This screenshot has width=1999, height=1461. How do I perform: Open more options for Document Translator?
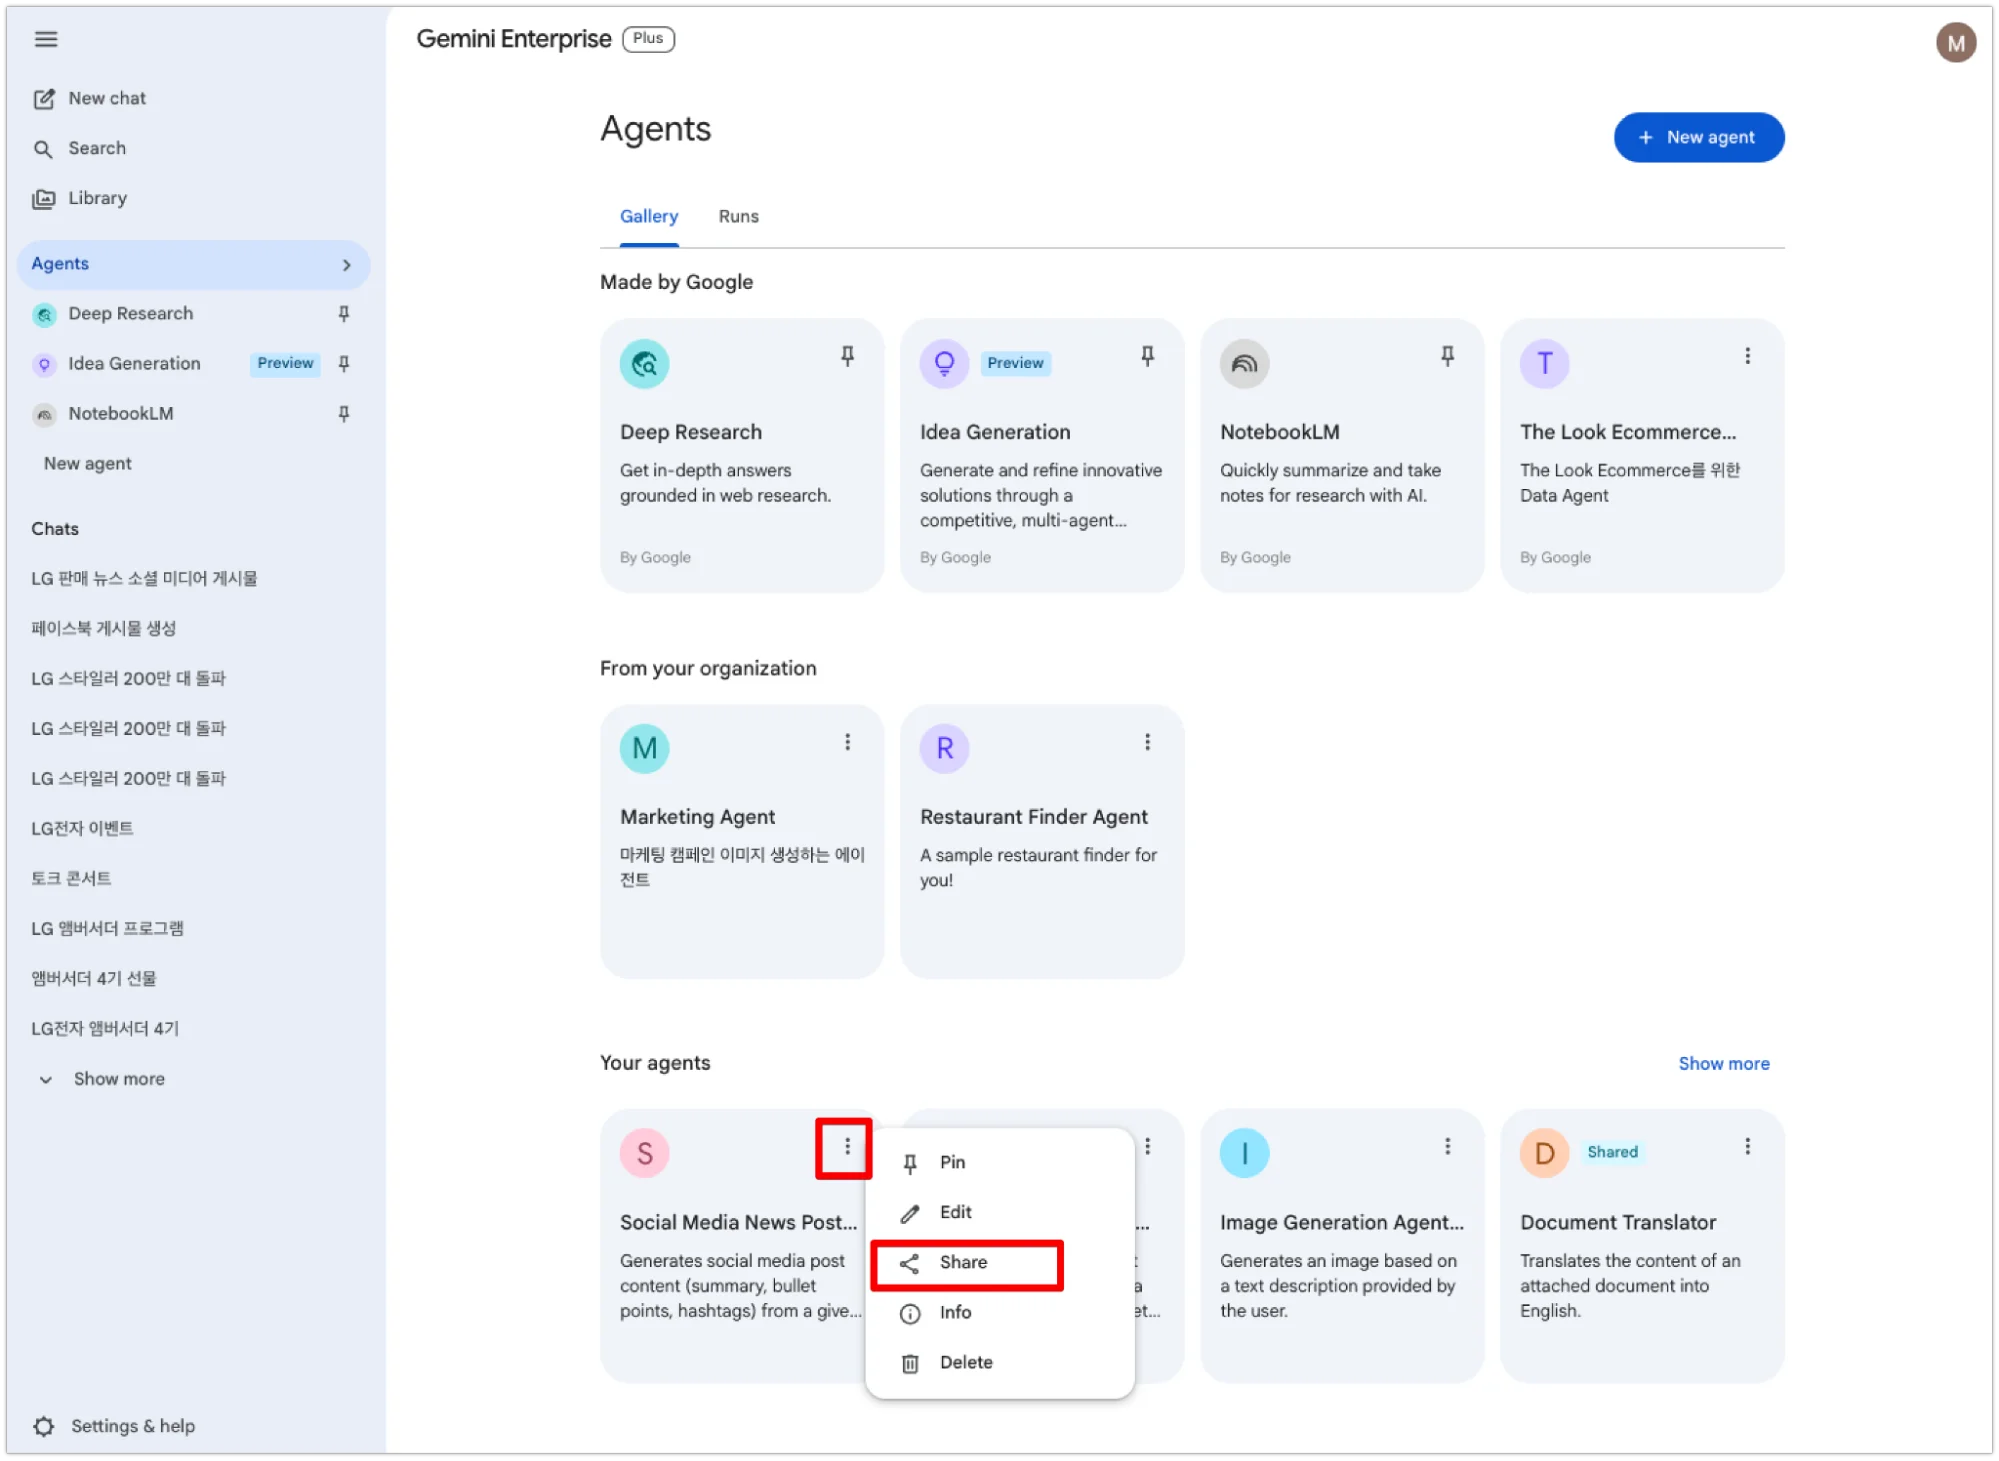pyautogui.click(x=1747, y=1147)
